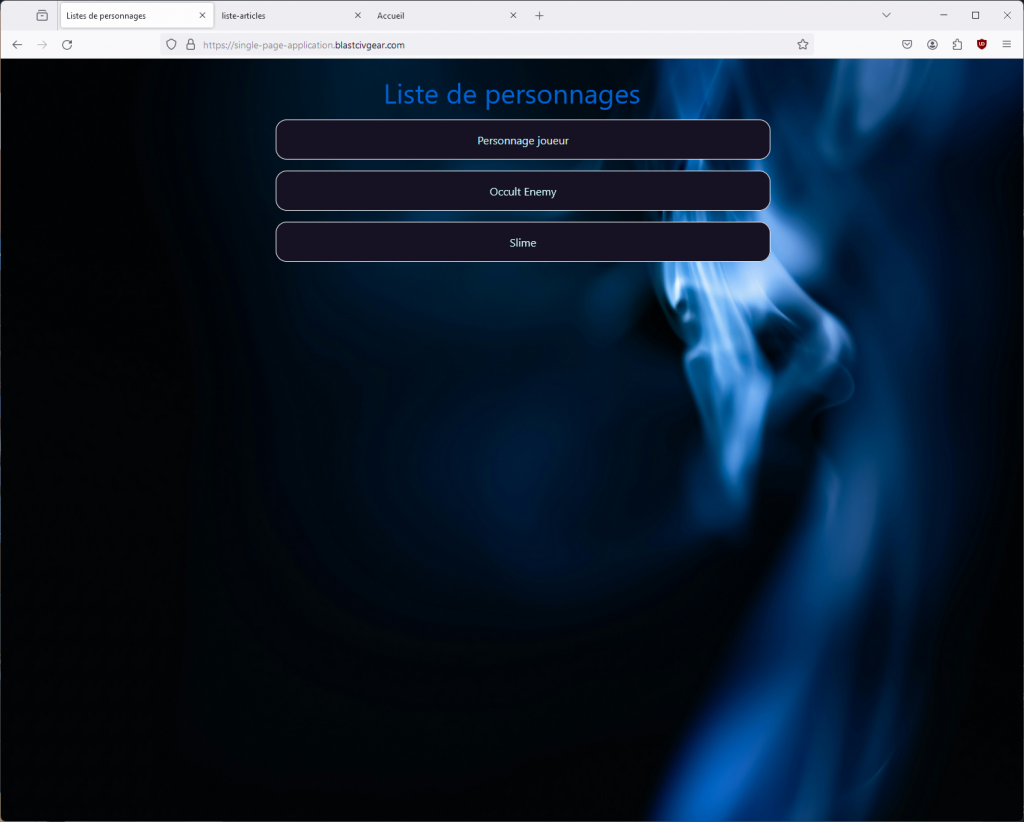Image resolution: width=1024 pixels, height=822 pixels.
Task: Go back to the previous page
Action: click(x=17, y=44)
